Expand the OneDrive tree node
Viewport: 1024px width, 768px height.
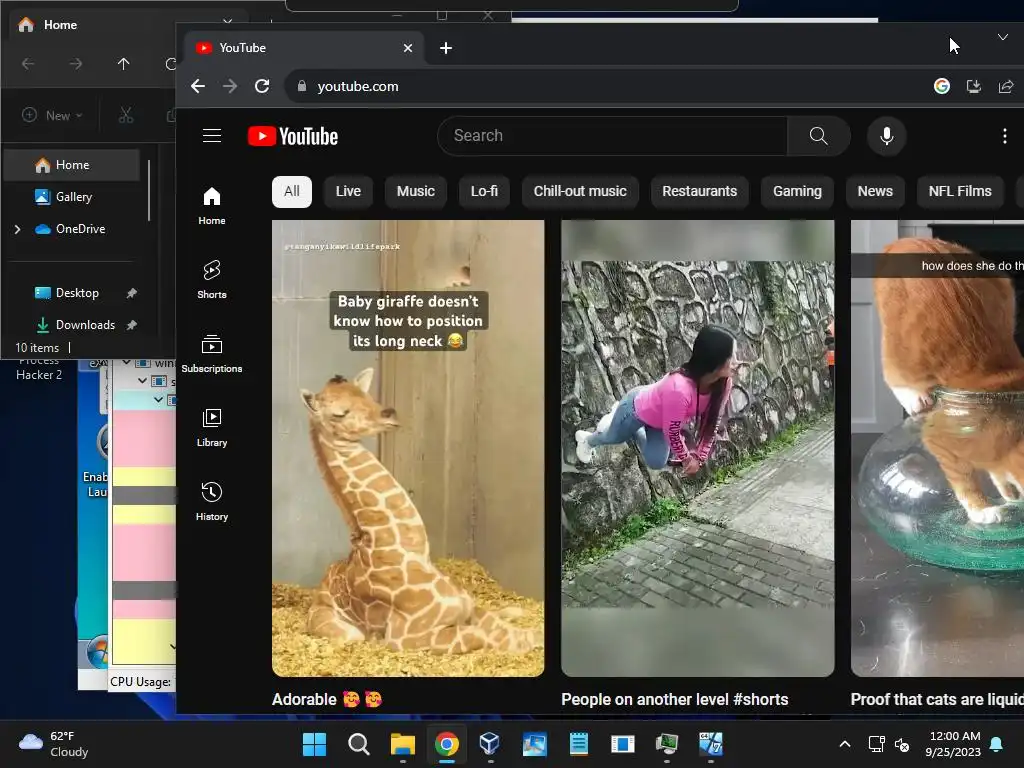(x=18, y=229)
